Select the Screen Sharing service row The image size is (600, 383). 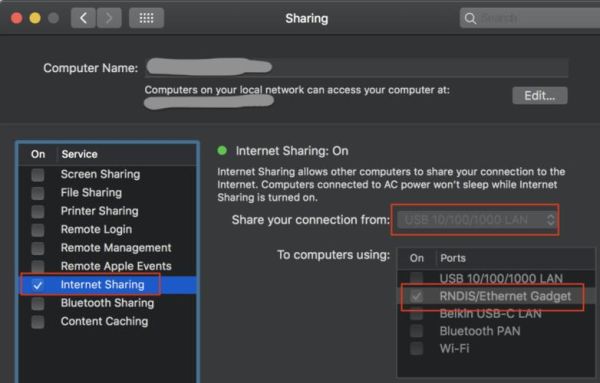tap(107, 174)
